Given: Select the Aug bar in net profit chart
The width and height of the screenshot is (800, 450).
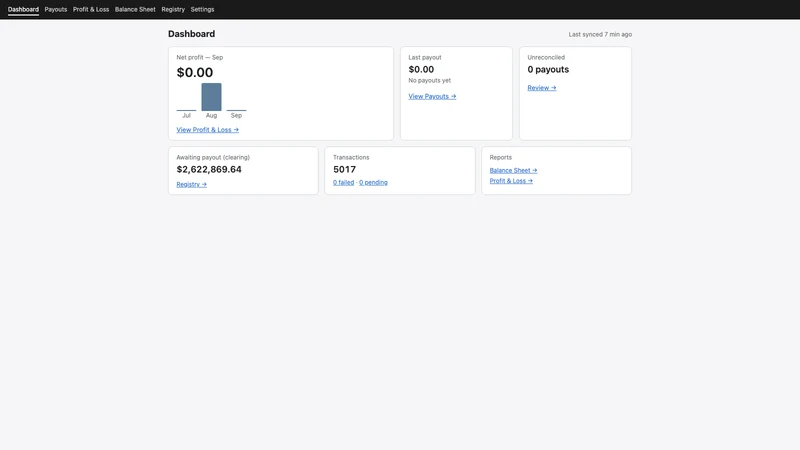Looking at the screenshot, I should pos(211,97).
